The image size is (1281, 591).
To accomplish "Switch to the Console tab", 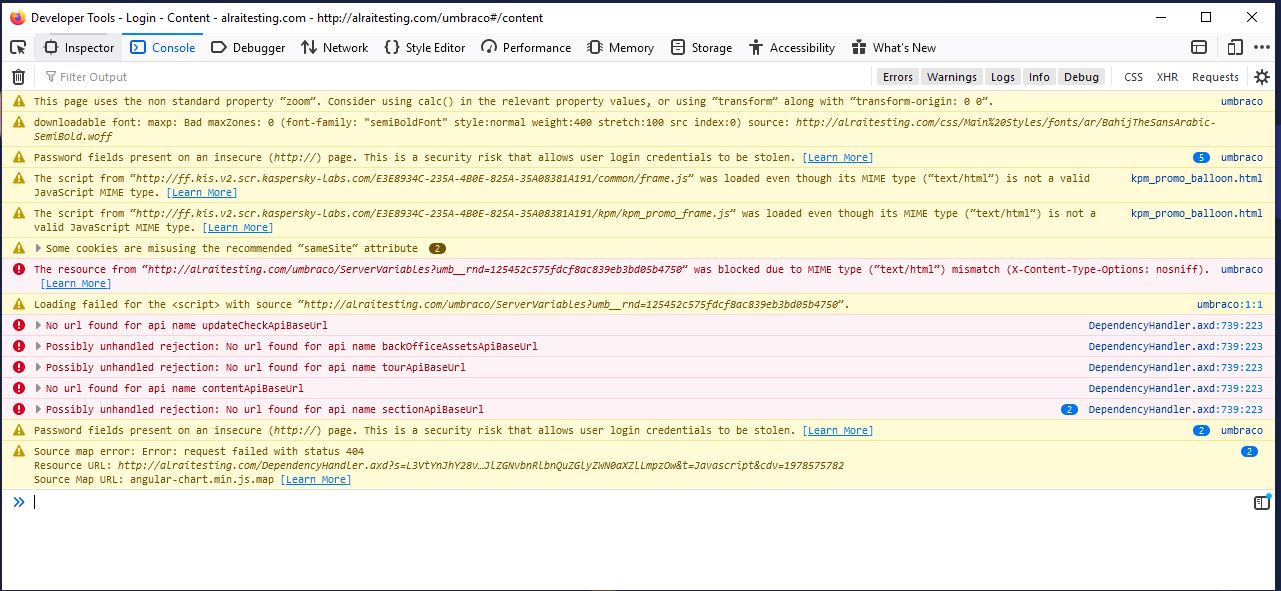I will [x=162, y=47].
